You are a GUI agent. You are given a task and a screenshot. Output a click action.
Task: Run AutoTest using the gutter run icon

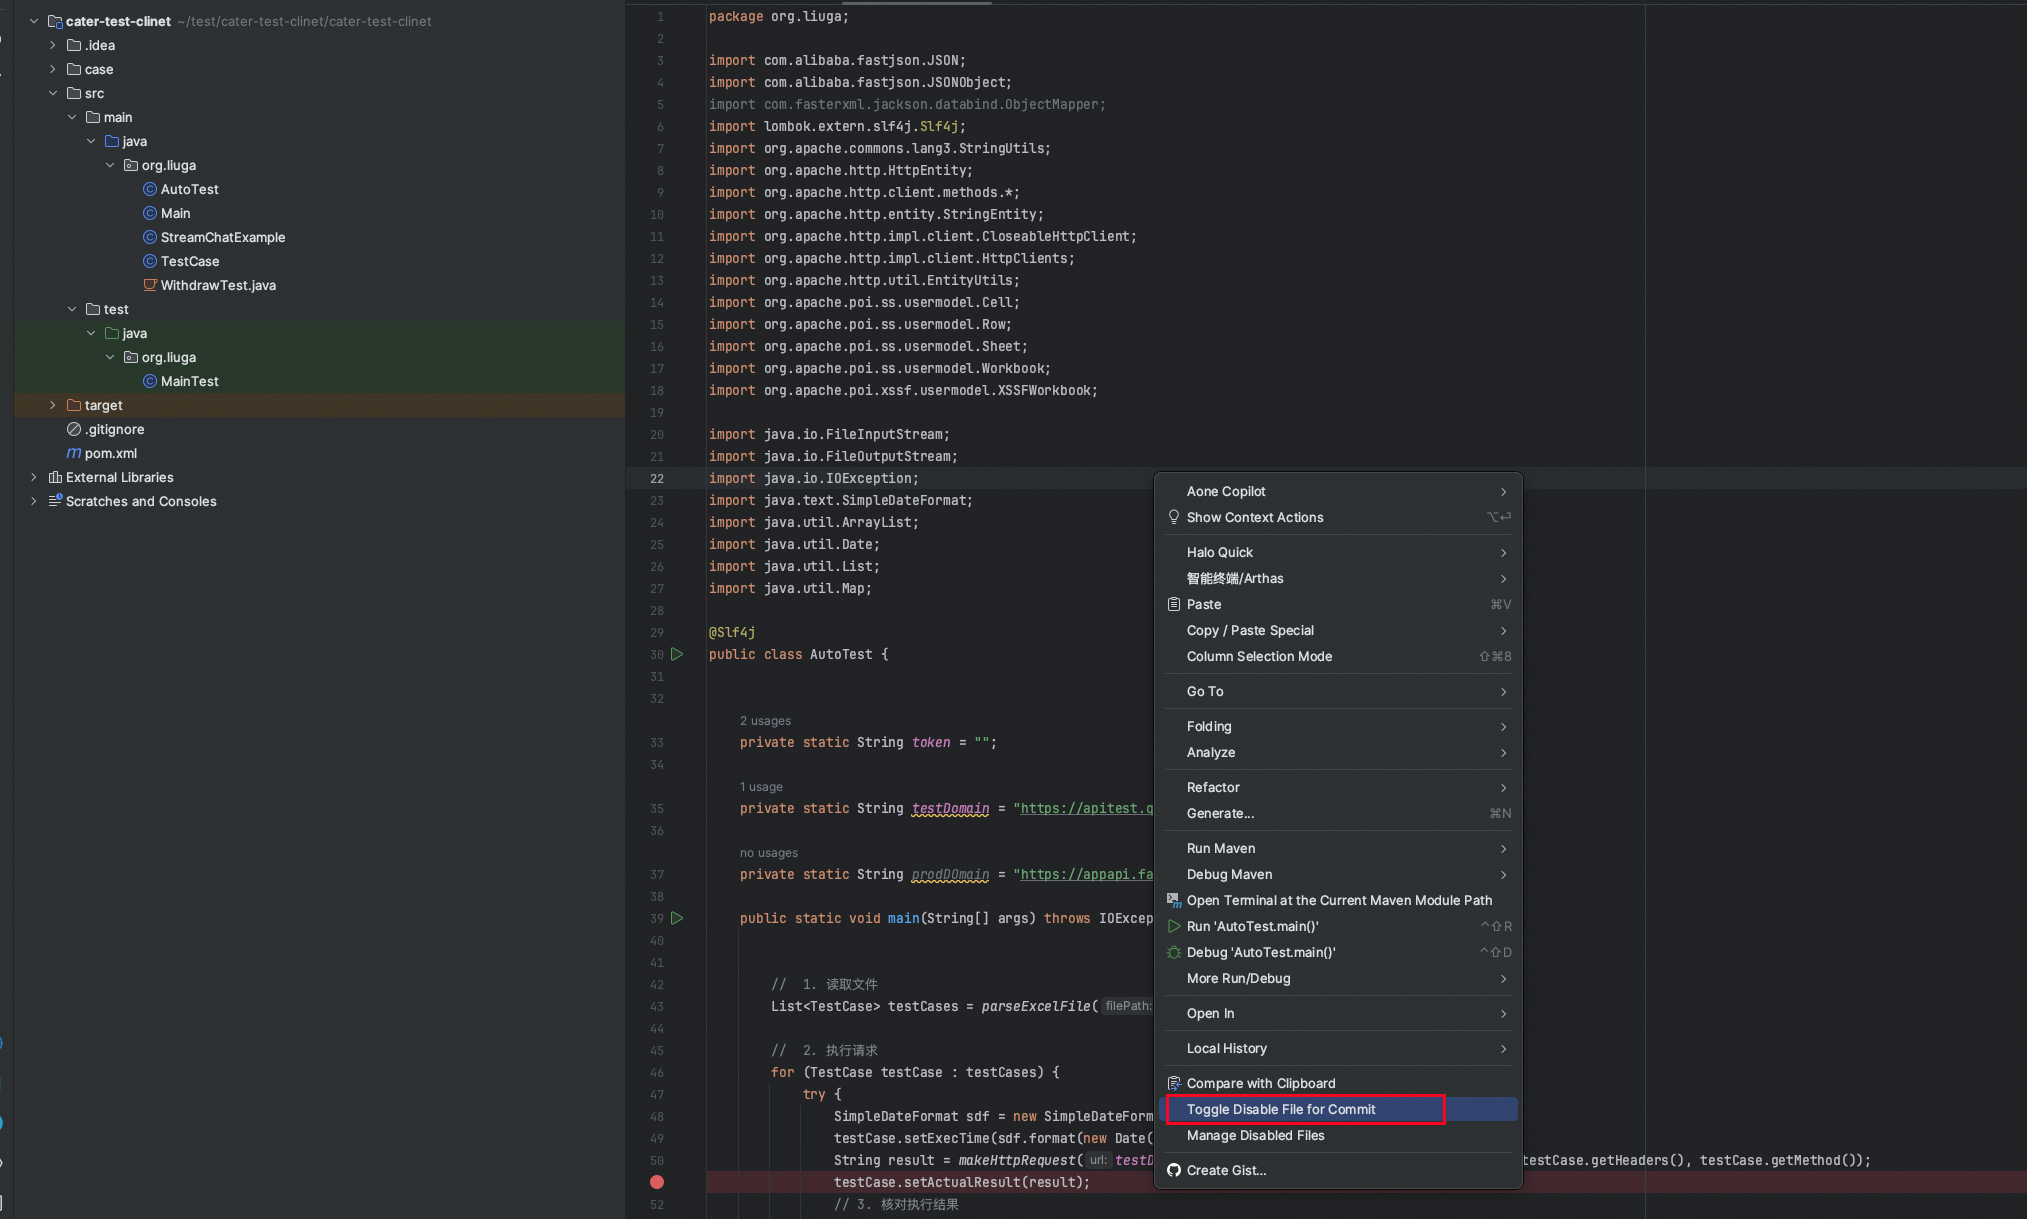click(677, 654)
